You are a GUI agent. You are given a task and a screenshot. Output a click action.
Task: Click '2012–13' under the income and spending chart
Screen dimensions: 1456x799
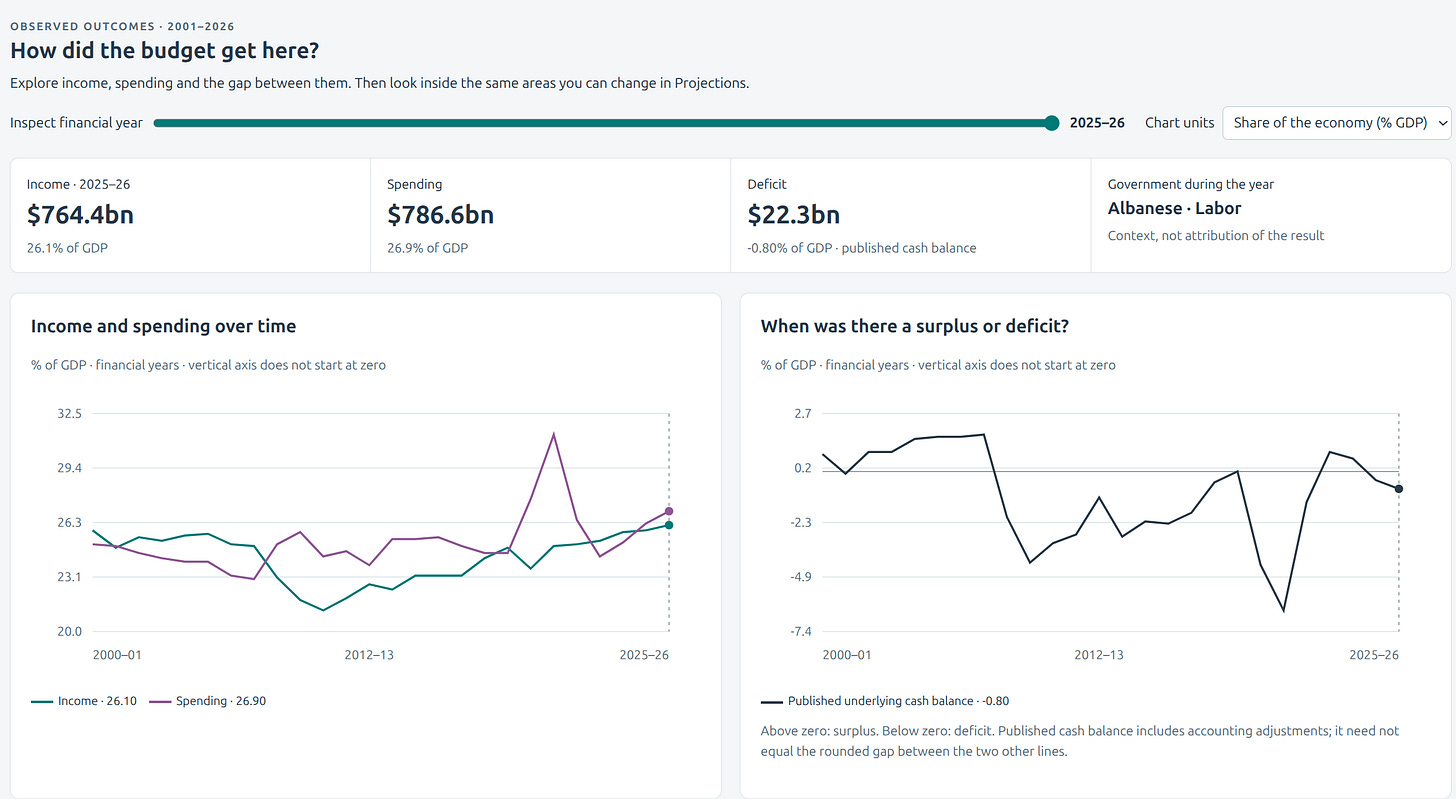369,656
